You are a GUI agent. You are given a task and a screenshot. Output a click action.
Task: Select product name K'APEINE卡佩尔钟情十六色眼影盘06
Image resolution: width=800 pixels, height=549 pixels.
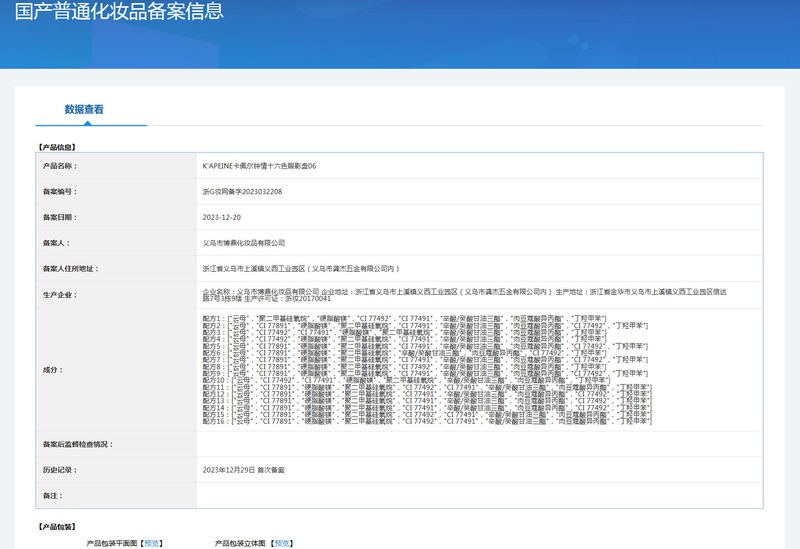point(259,166)
